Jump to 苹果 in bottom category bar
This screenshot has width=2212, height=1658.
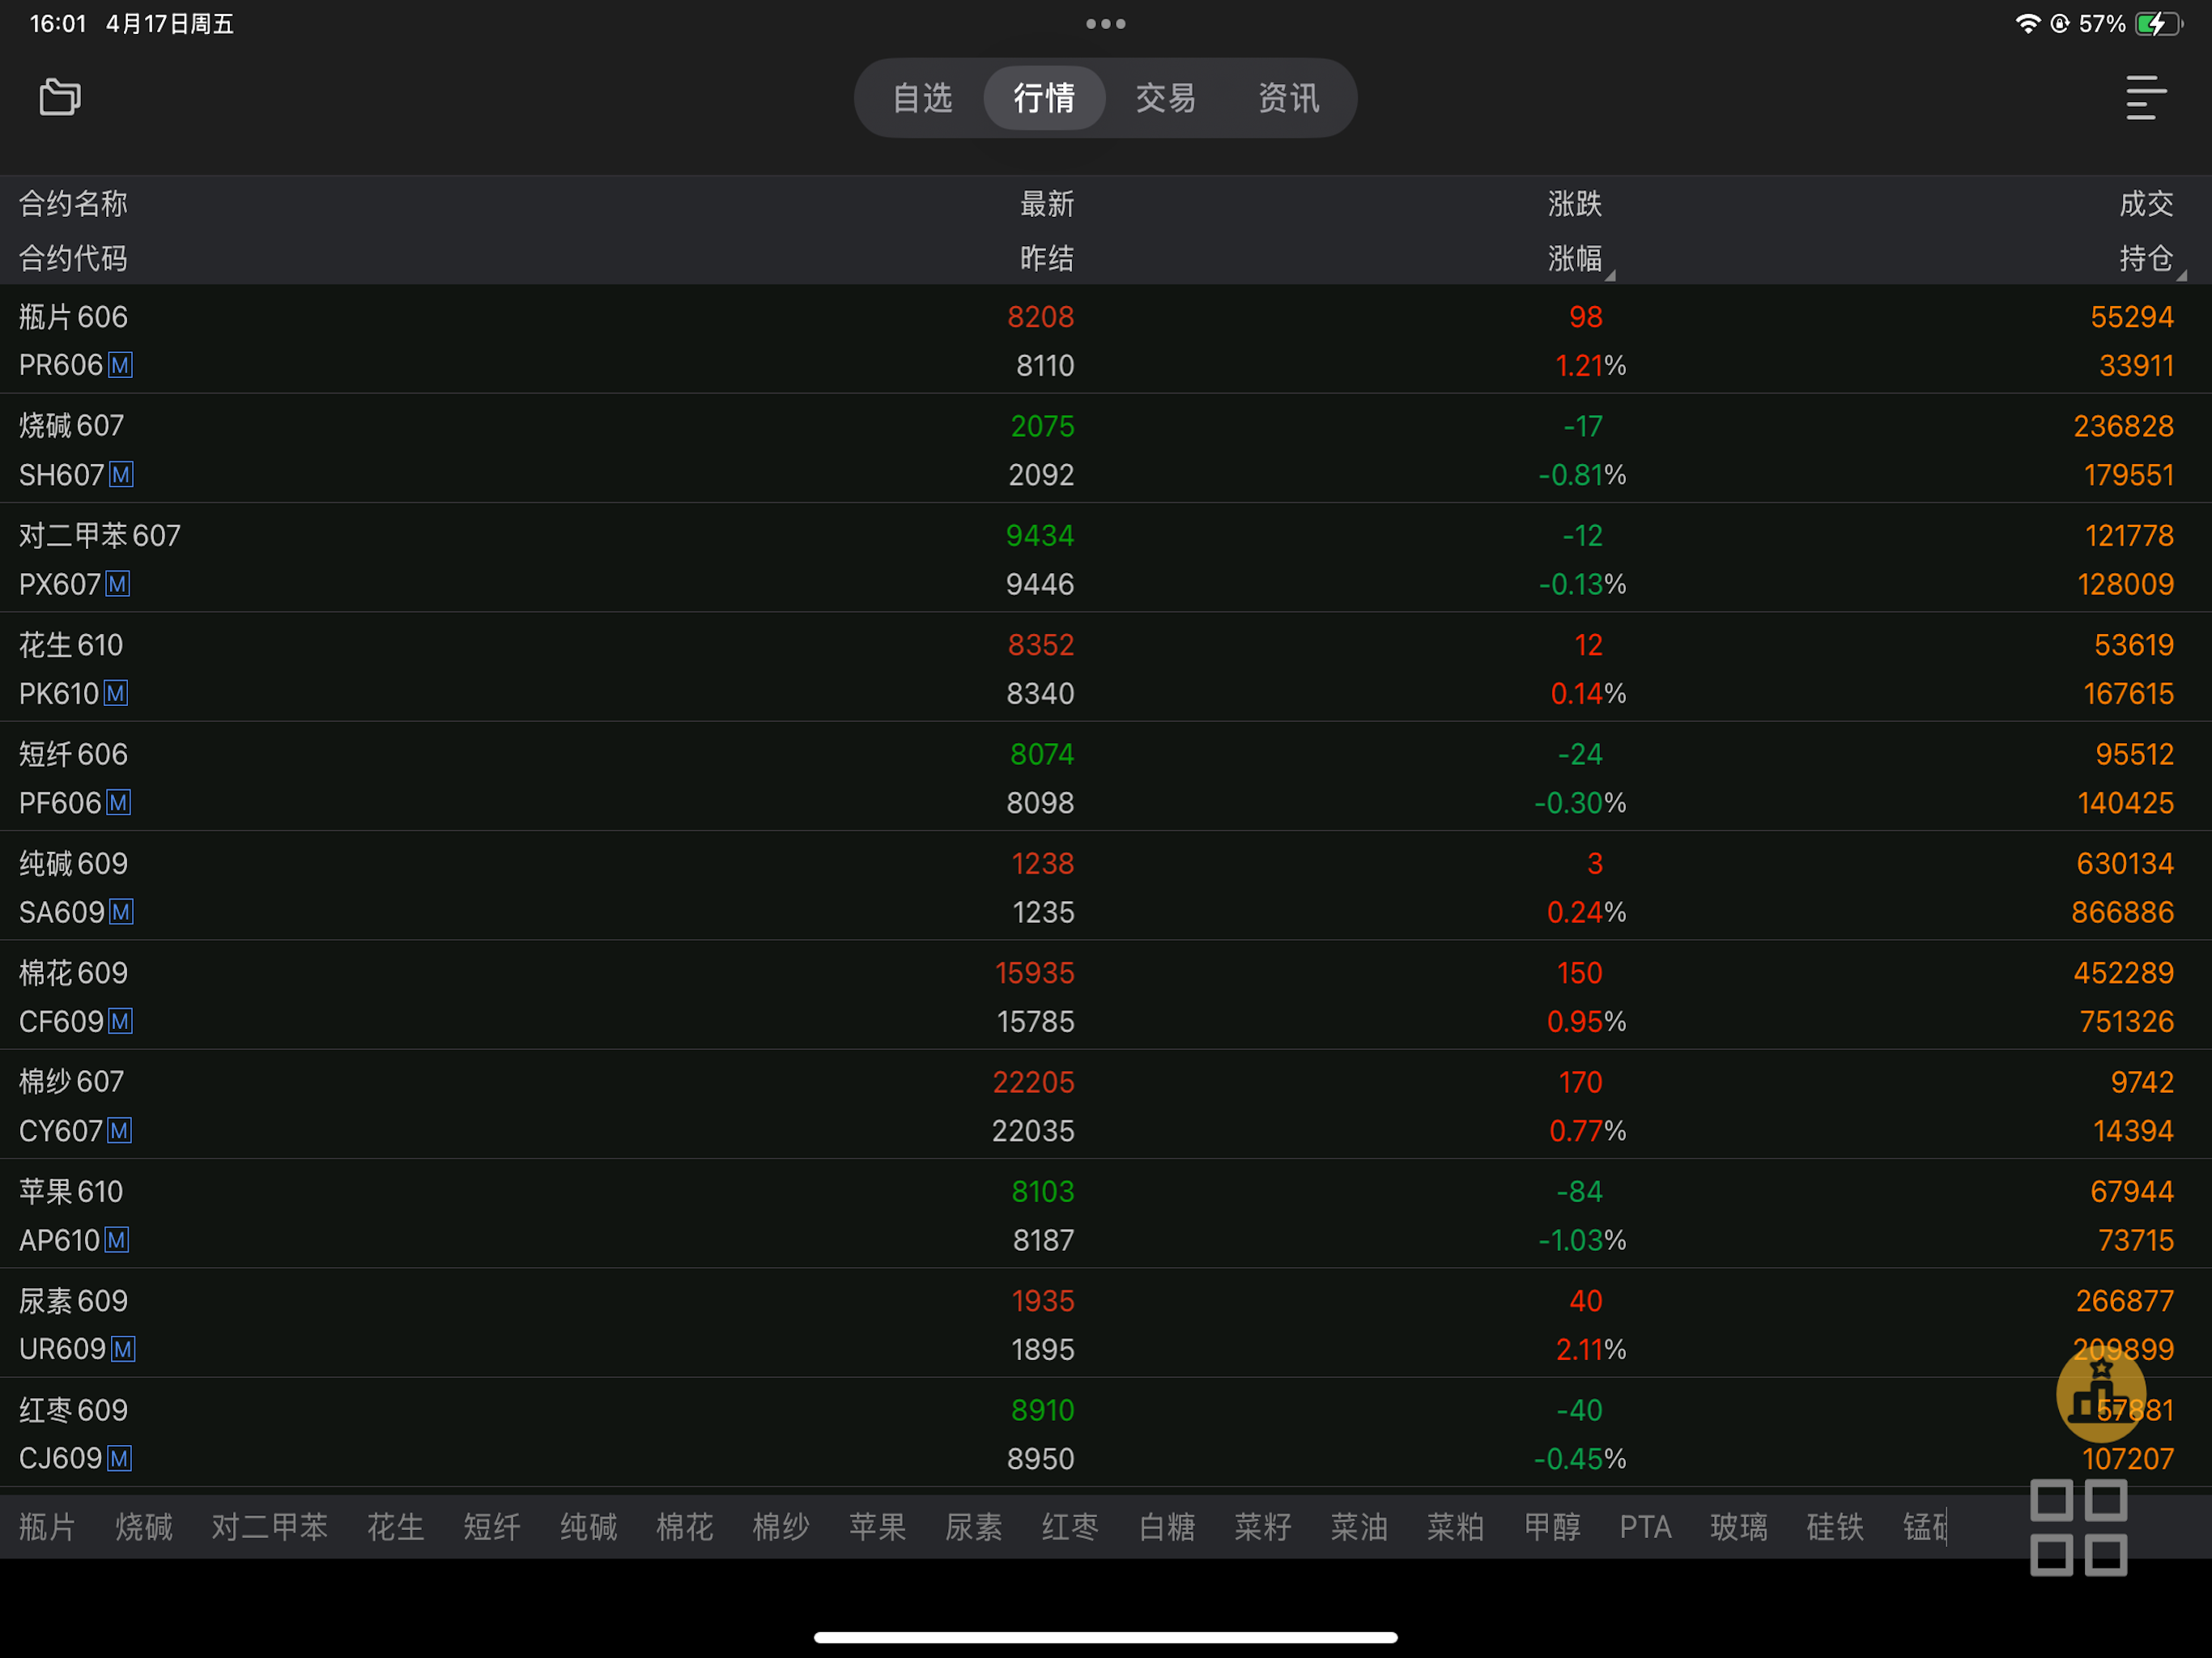pos(878,1527)
